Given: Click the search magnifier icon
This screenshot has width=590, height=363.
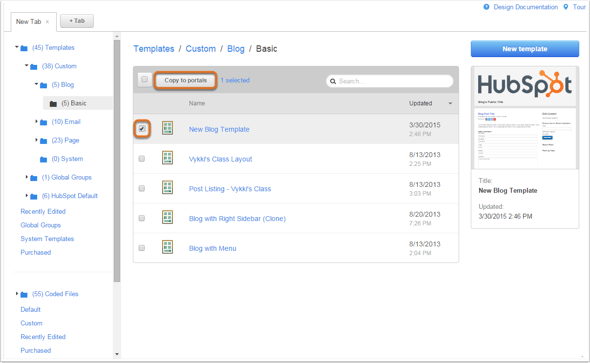Looking at the screenshot, I should click(x=333, y=81).
